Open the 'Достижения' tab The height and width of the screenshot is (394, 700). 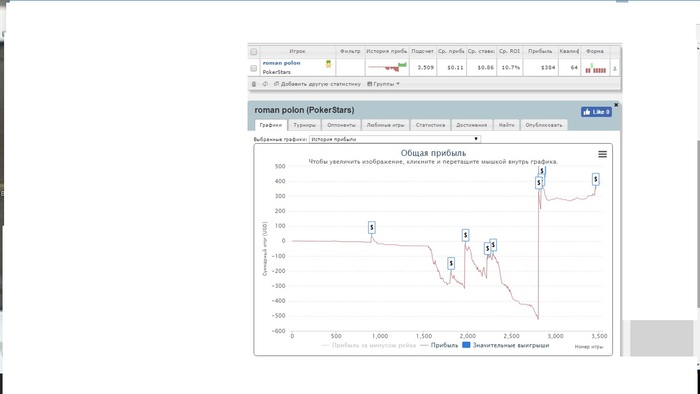pos(471,125)
